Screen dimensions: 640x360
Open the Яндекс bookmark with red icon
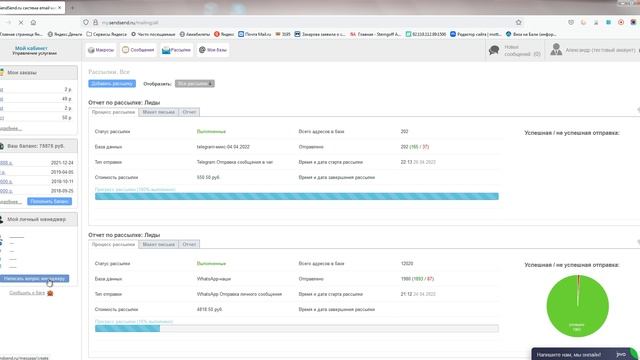pyautogui.click(x=224, y=34)
